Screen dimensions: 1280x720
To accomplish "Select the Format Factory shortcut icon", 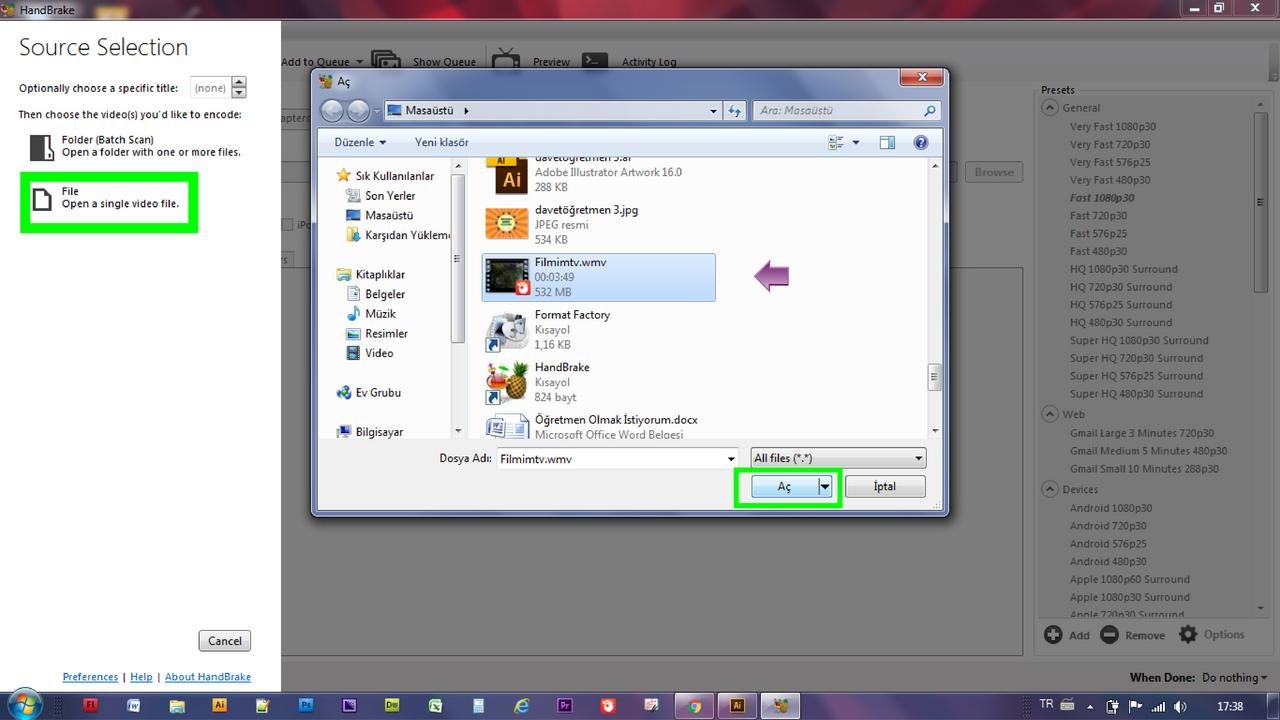I will [x=507, y=330].
